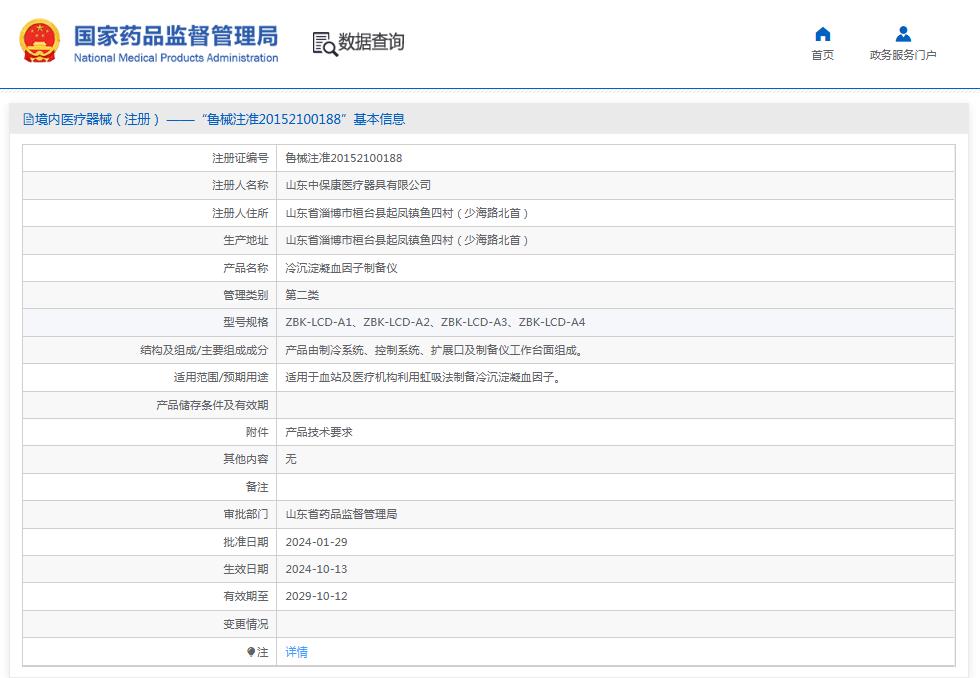Click the blue home icon above 首页
980x678 pixels.
822,34
